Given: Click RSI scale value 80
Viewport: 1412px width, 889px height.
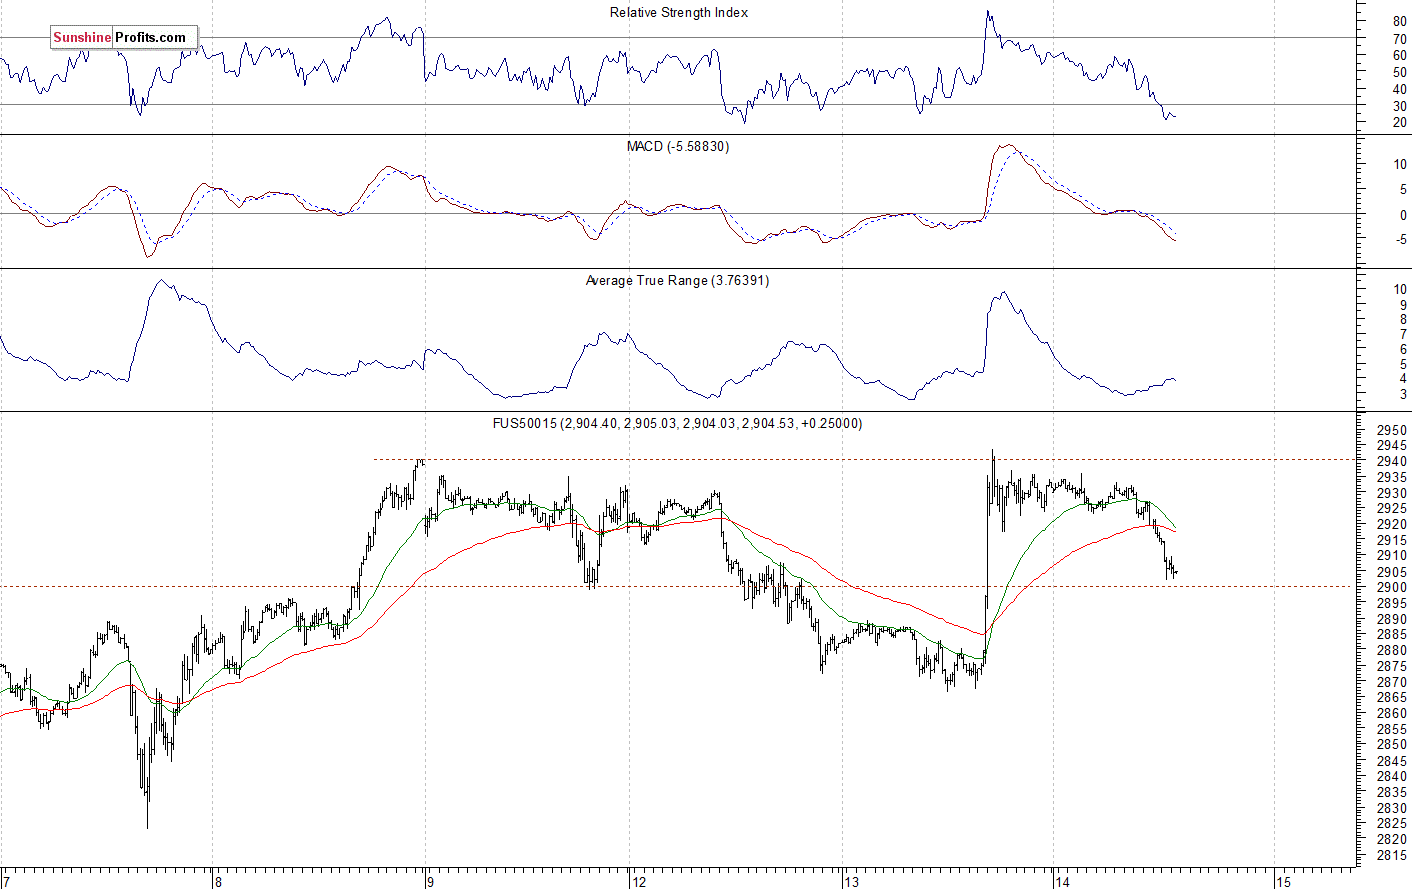Looking at the screenshot, I should coord(1399,21).
